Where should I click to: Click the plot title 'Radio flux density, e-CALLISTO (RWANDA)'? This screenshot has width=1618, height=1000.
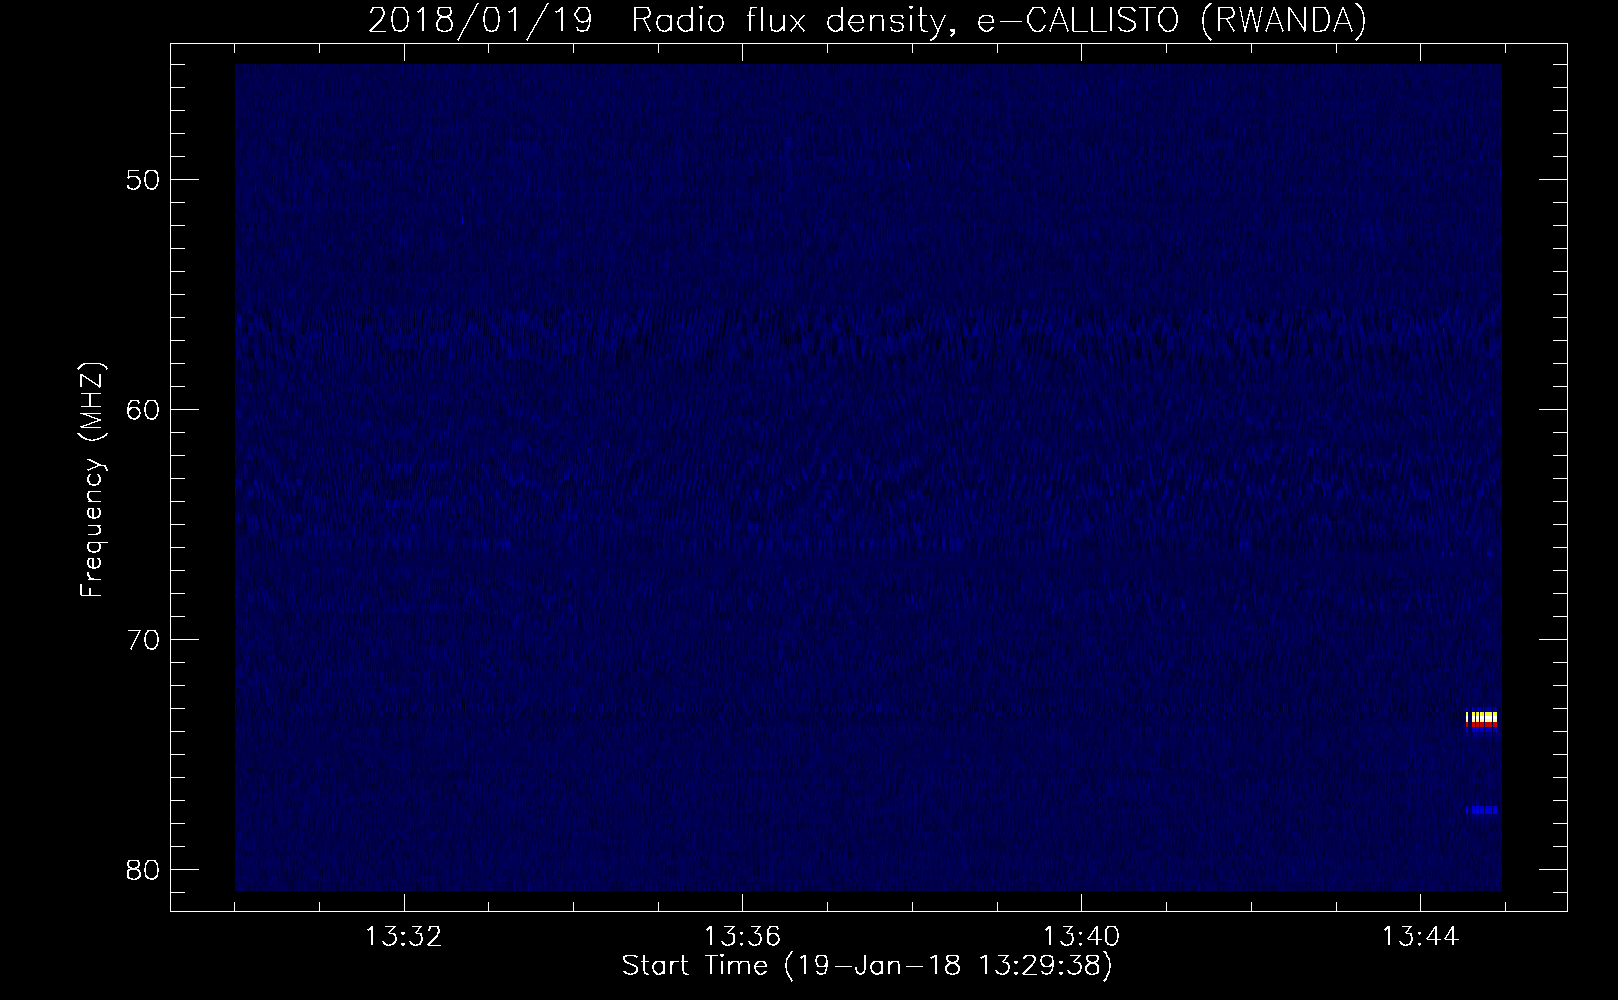1000,20
